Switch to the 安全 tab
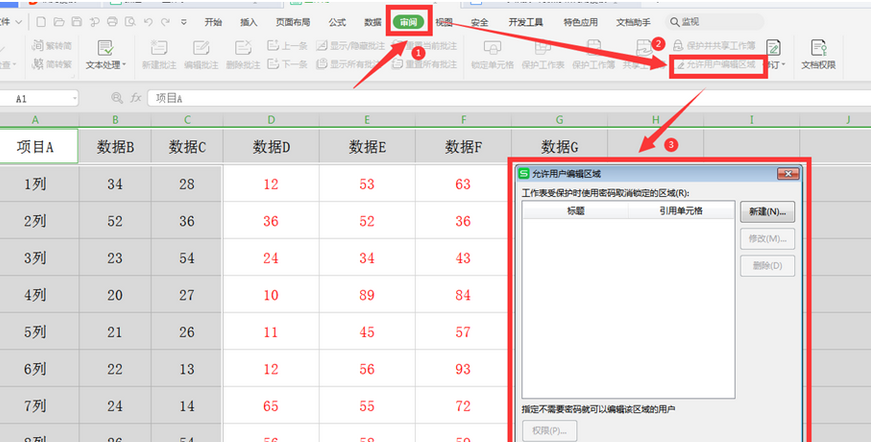This screenshot has height=442, width=871. click(479, 22)
